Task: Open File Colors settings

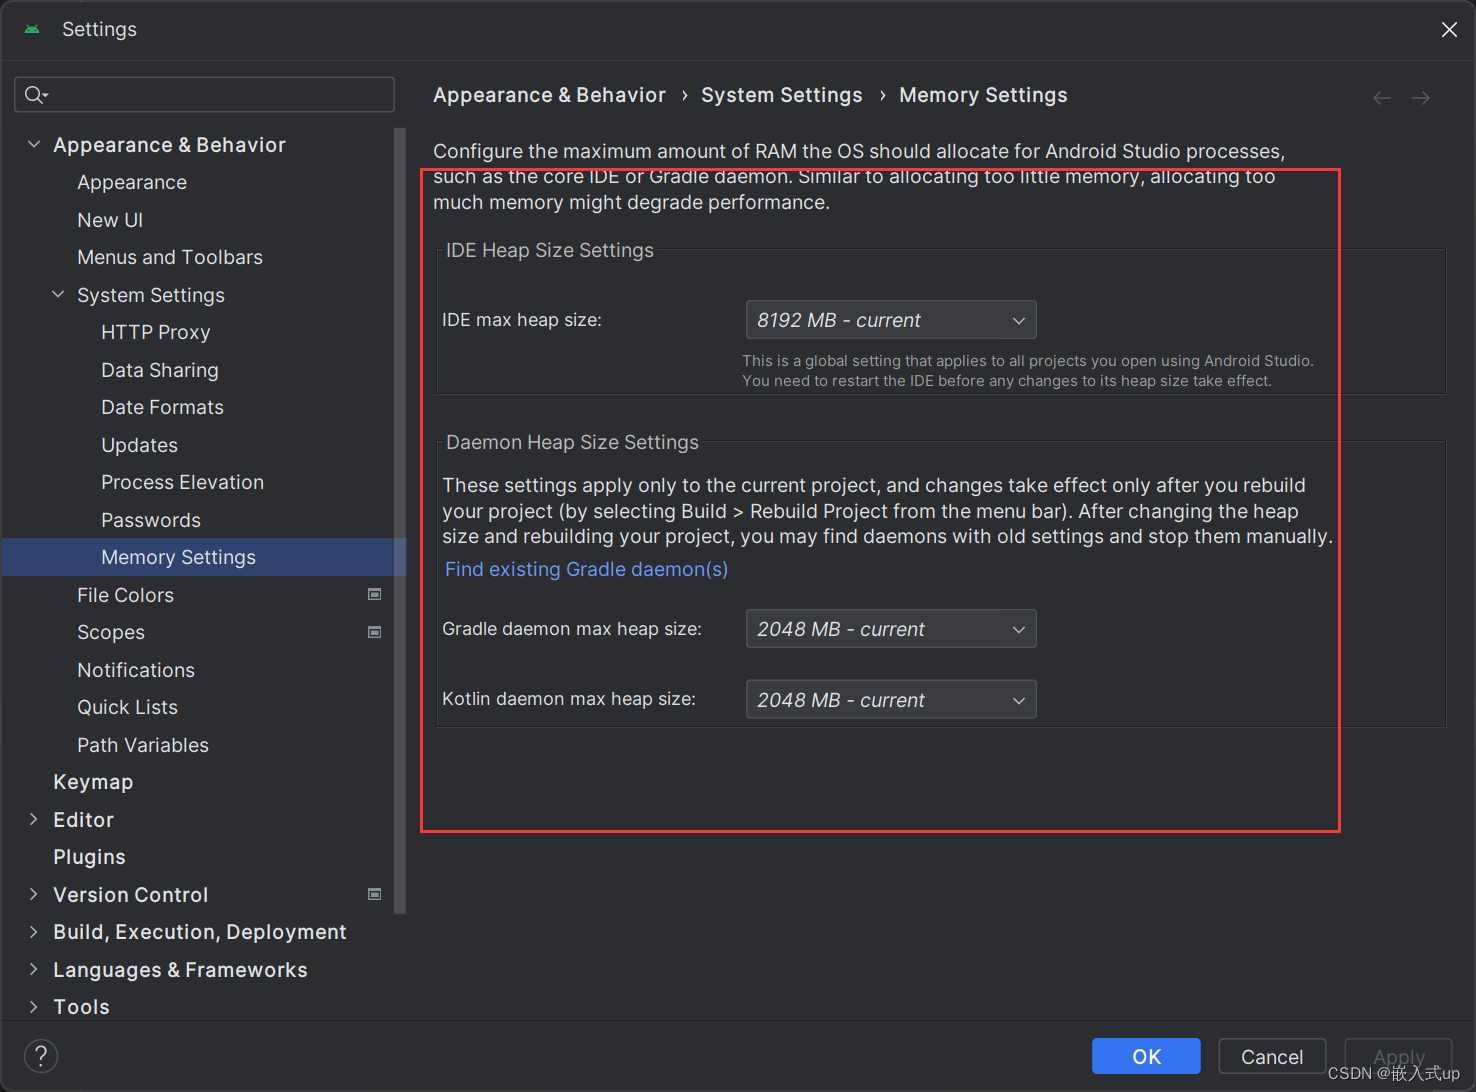Action: [125, 595]
